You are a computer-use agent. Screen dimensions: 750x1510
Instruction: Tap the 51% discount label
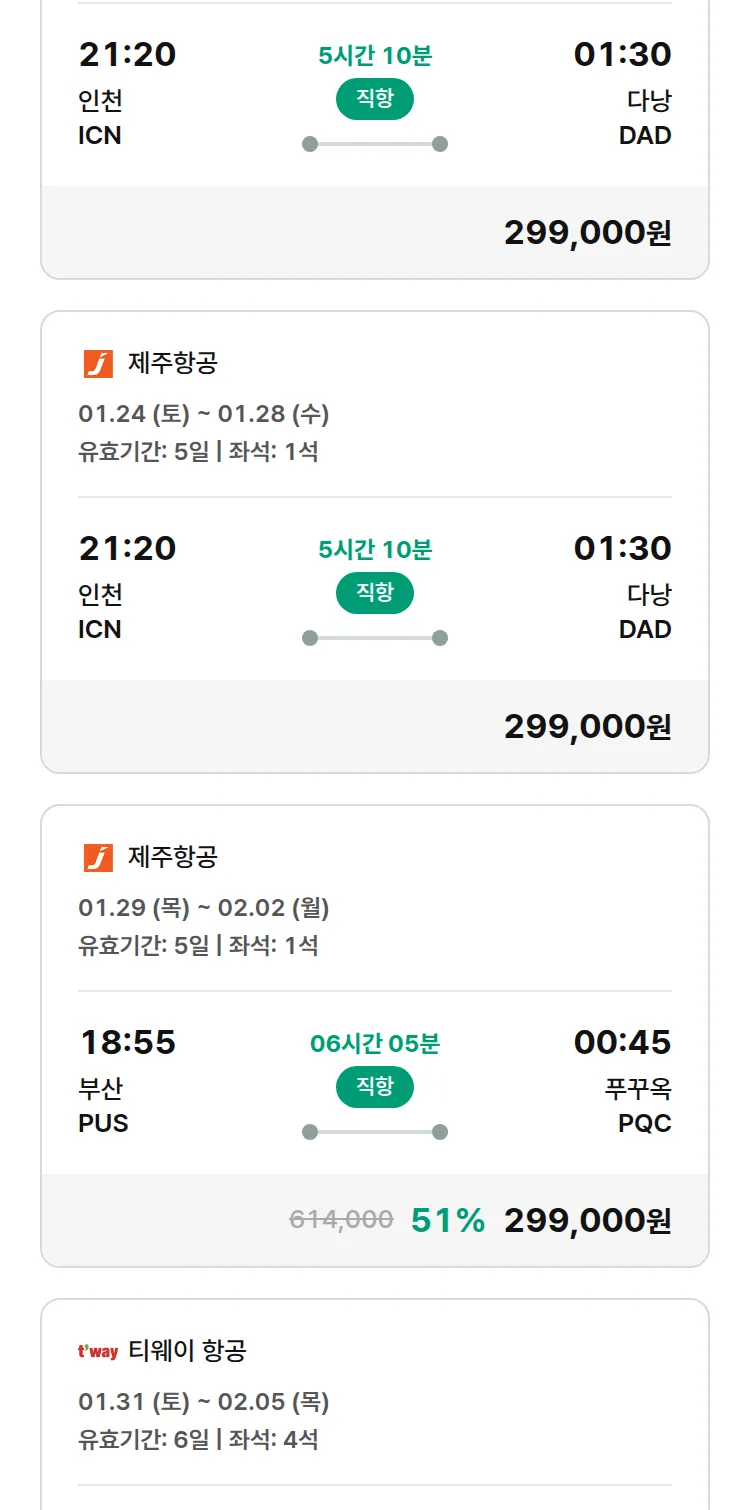click(448, 1221)
